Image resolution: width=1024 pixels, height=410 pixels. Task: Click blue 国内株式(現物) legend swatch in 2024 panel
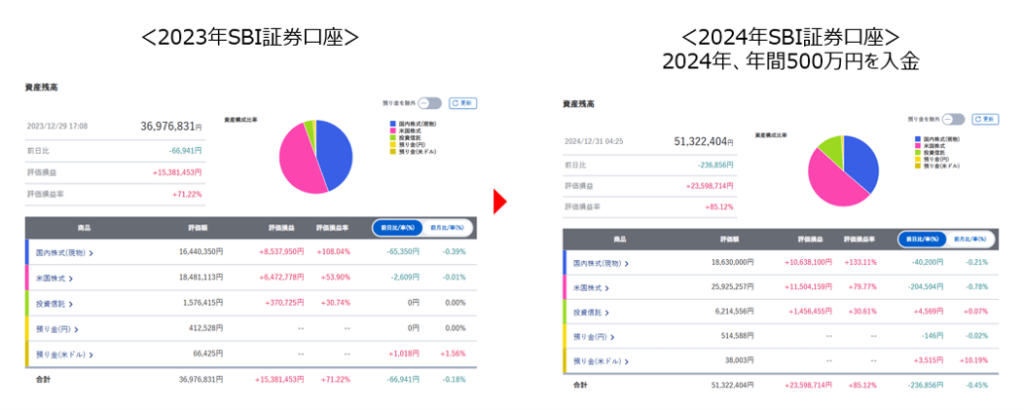(x=917, y=139)
